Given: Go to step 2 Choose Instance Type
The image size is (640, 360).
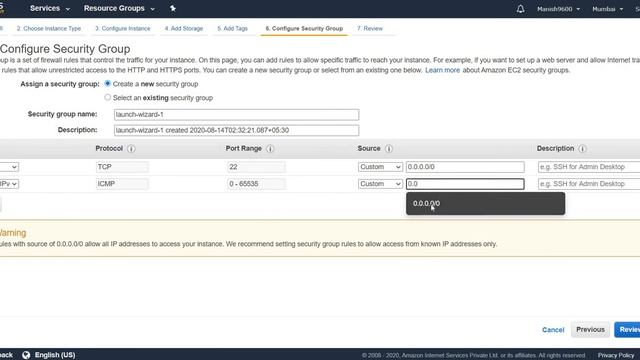Looking at the screenshot, I should pyautogui.click(x=49, y=29).
